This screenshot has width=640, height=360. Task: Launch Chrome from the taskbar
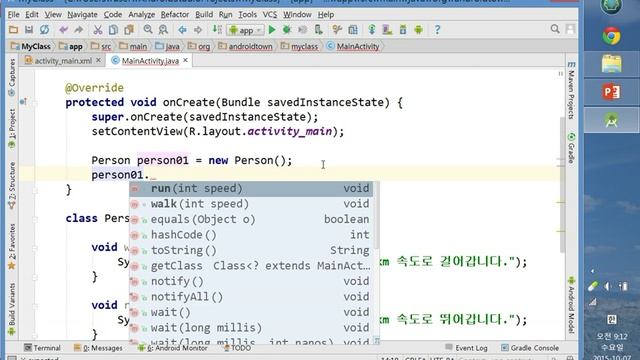(611, 37)
